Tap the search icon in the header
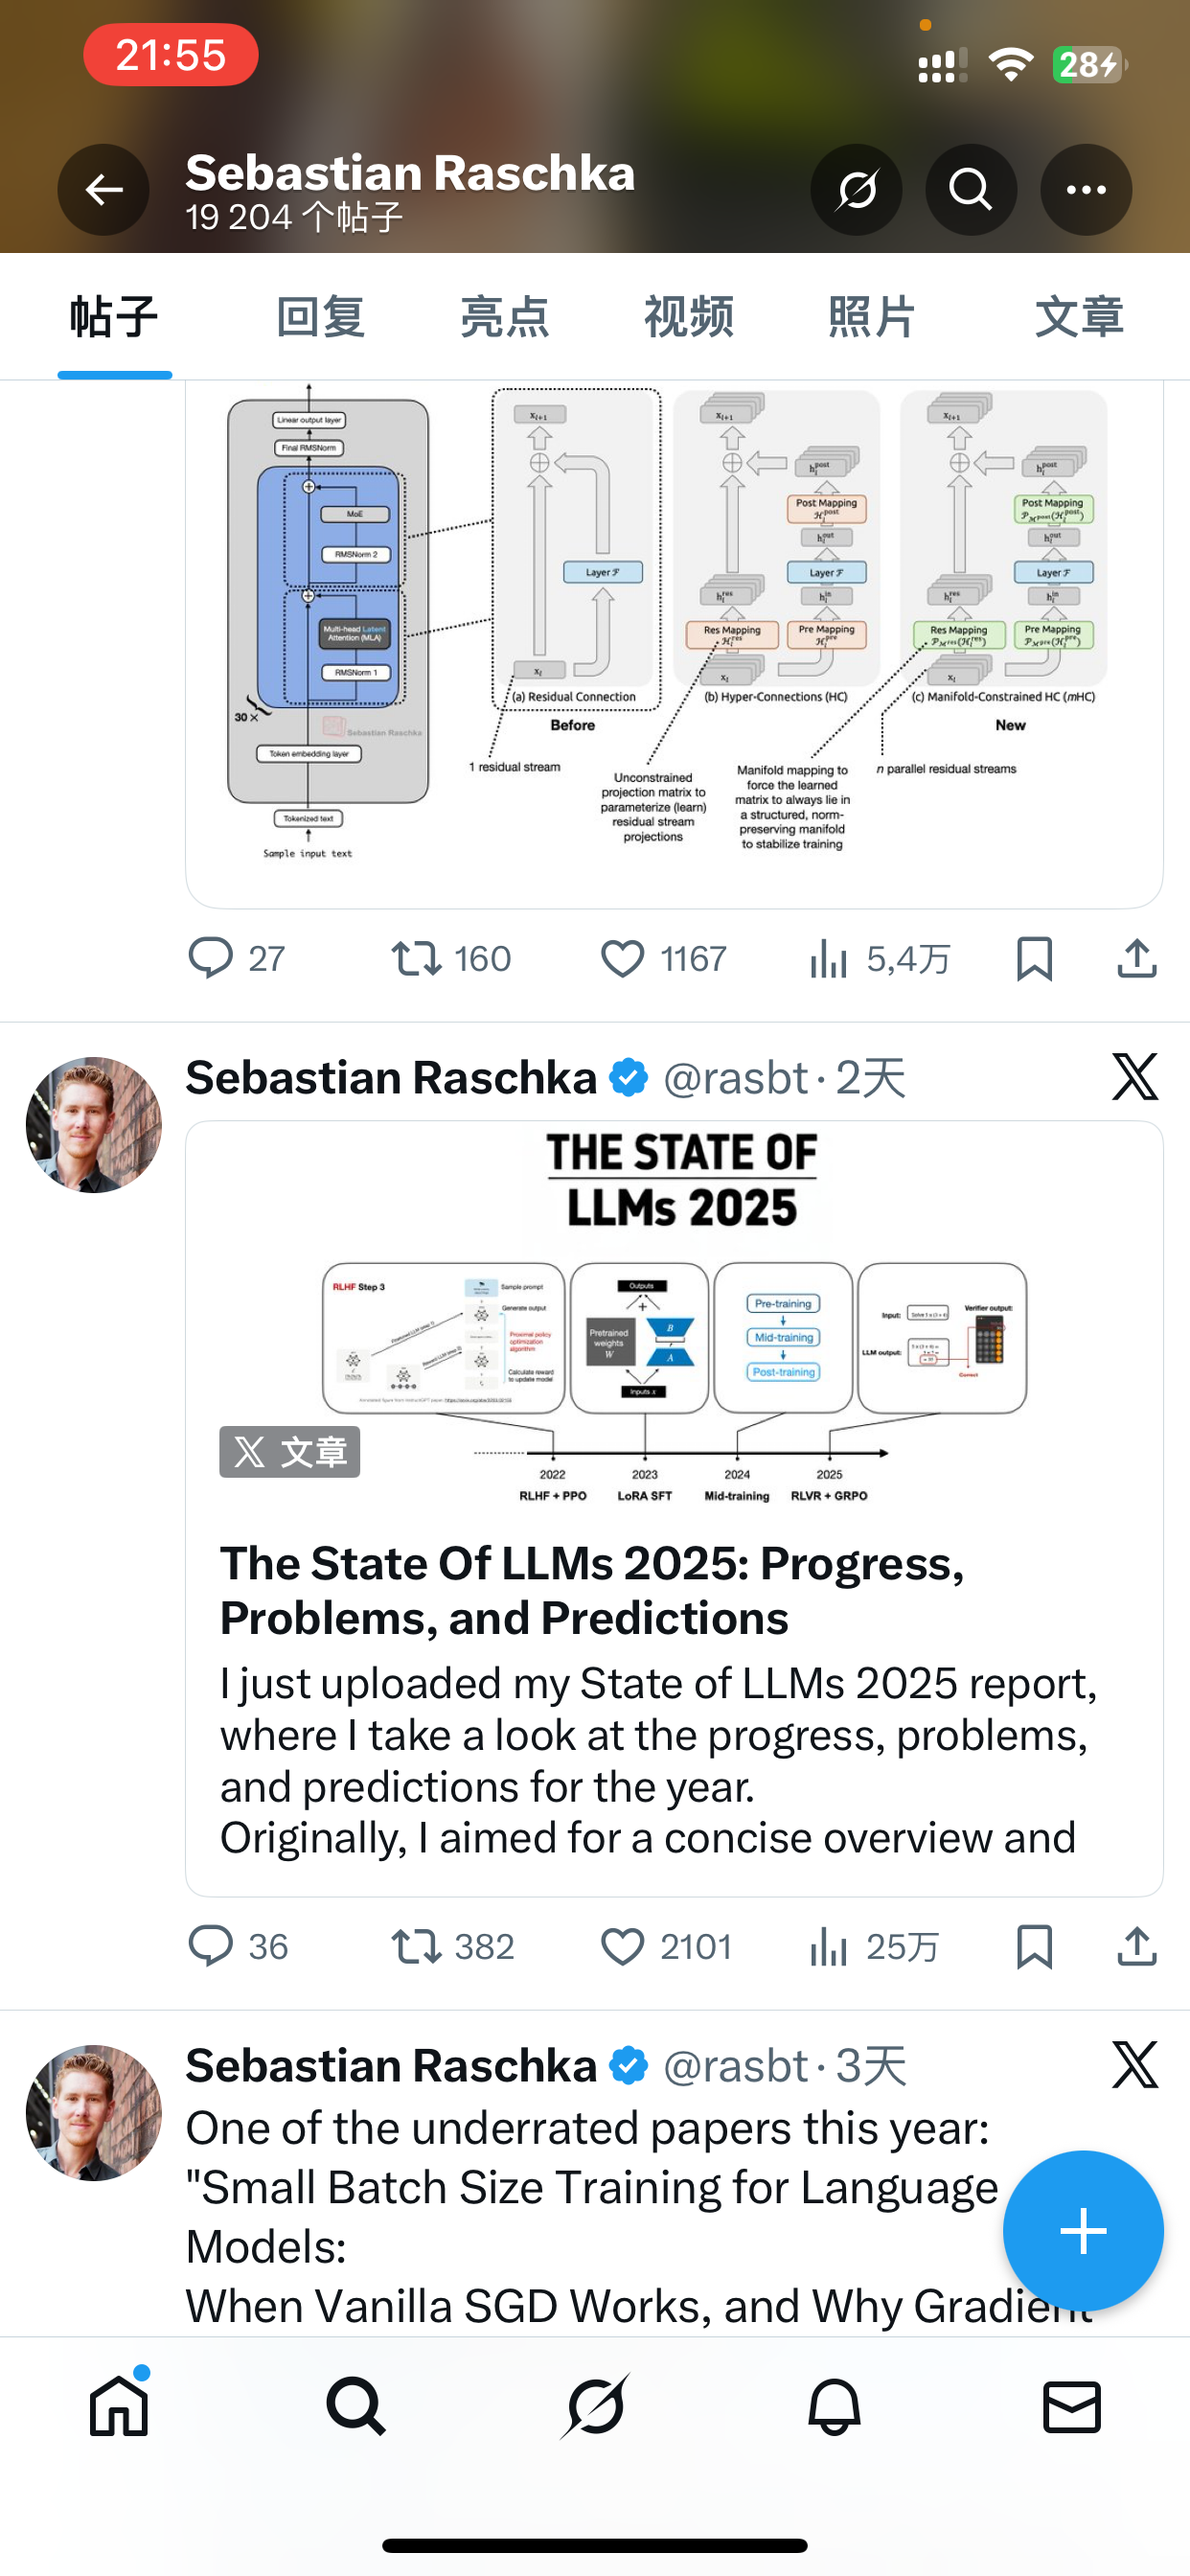This screenshot has height=2576, width=1190. [970, 189]
